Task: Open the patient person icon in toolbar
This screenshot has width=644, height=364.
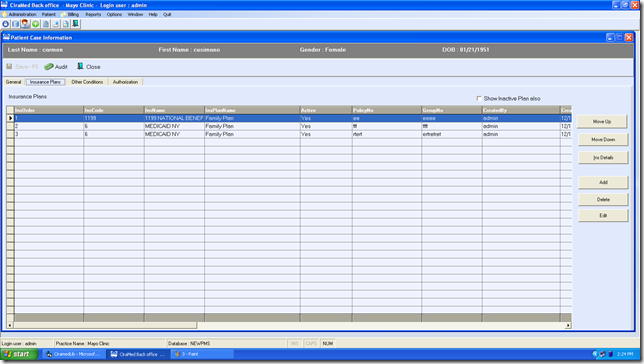Action: (25, 24)
